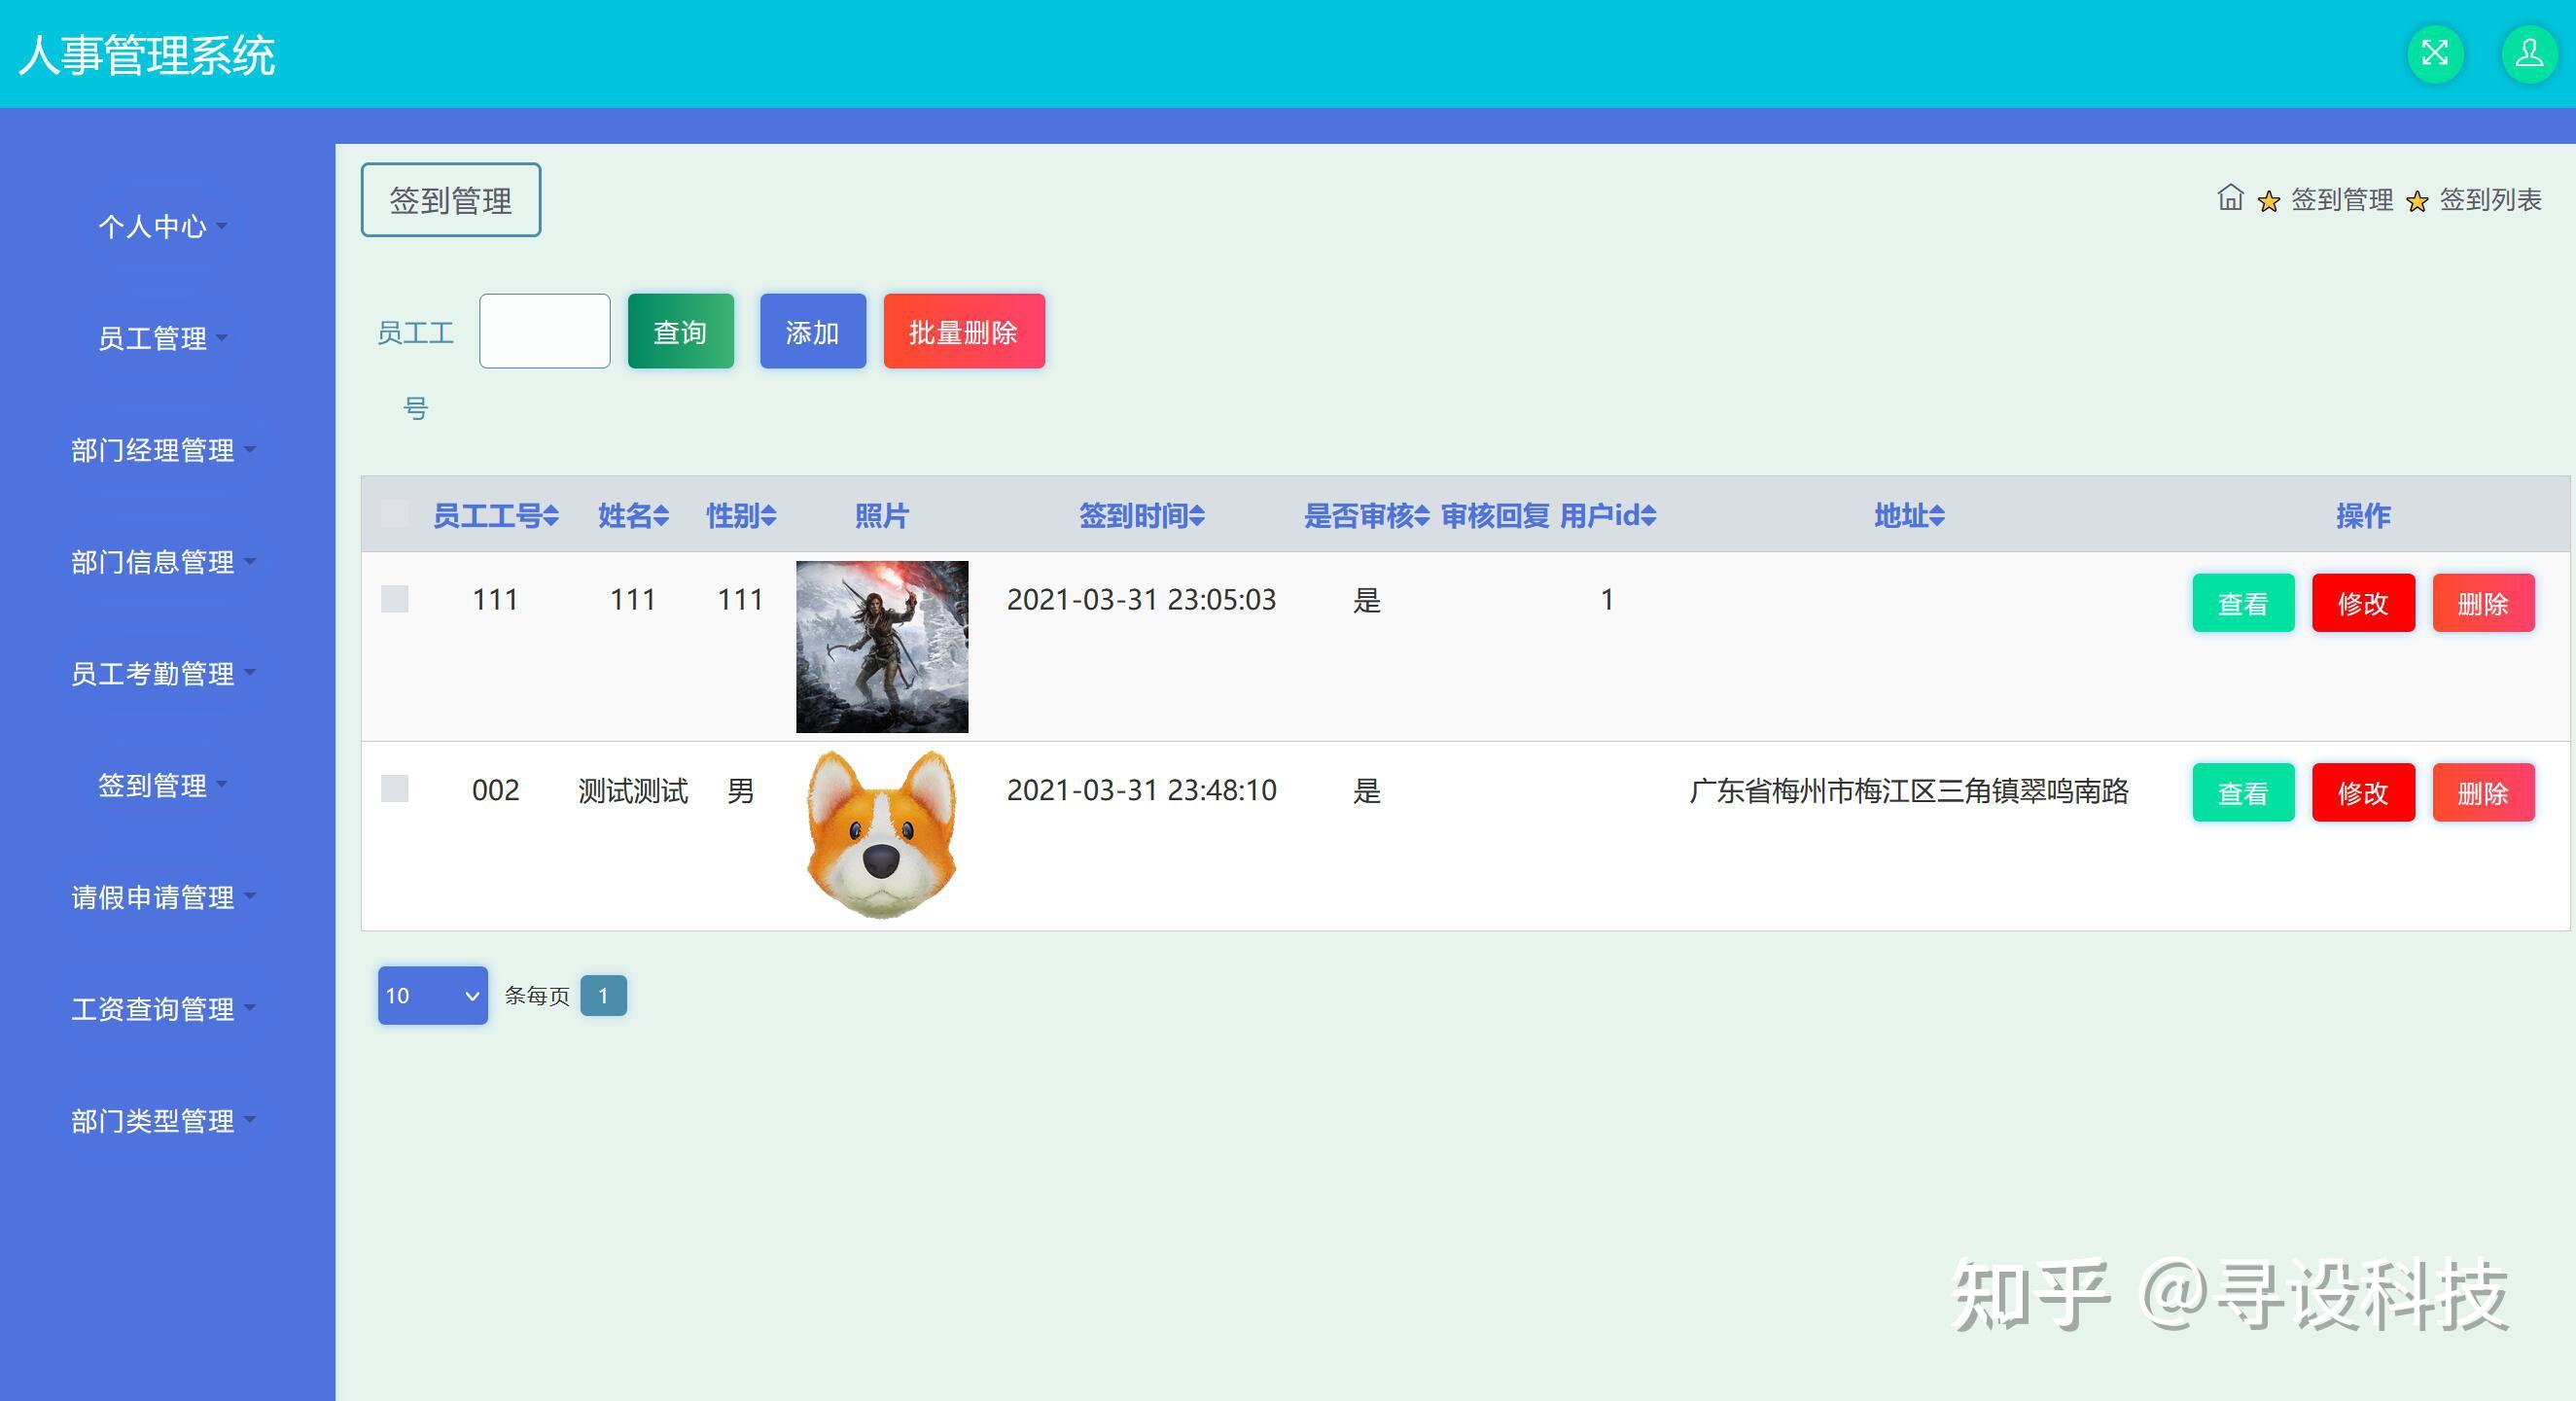Screen dimensions: 2576x1401
Task: Sort by 员工工号 column arrows
Action: pyautogui.click(x=551, y=516)
